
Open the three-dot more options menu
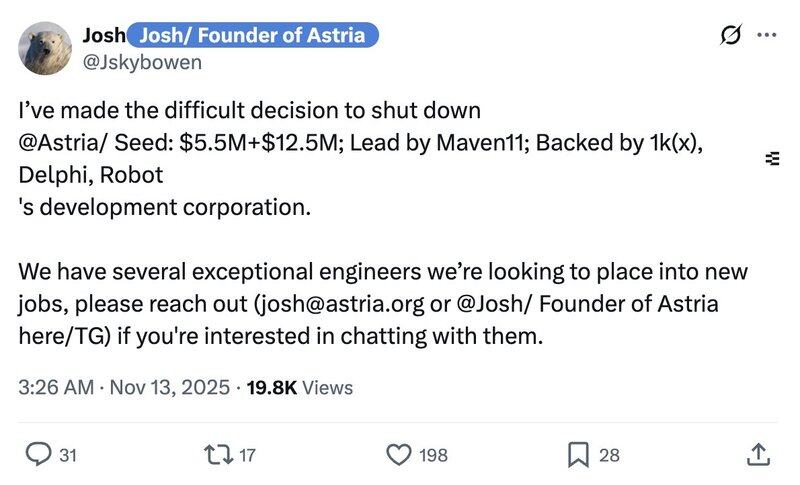pos(767,35)
